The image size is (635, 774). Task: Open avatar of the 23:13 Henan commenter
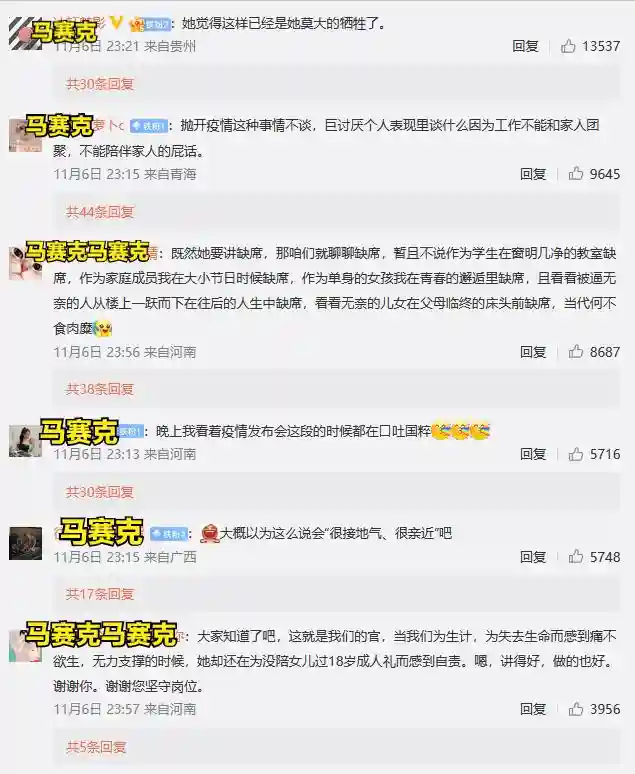click(26, 441)
